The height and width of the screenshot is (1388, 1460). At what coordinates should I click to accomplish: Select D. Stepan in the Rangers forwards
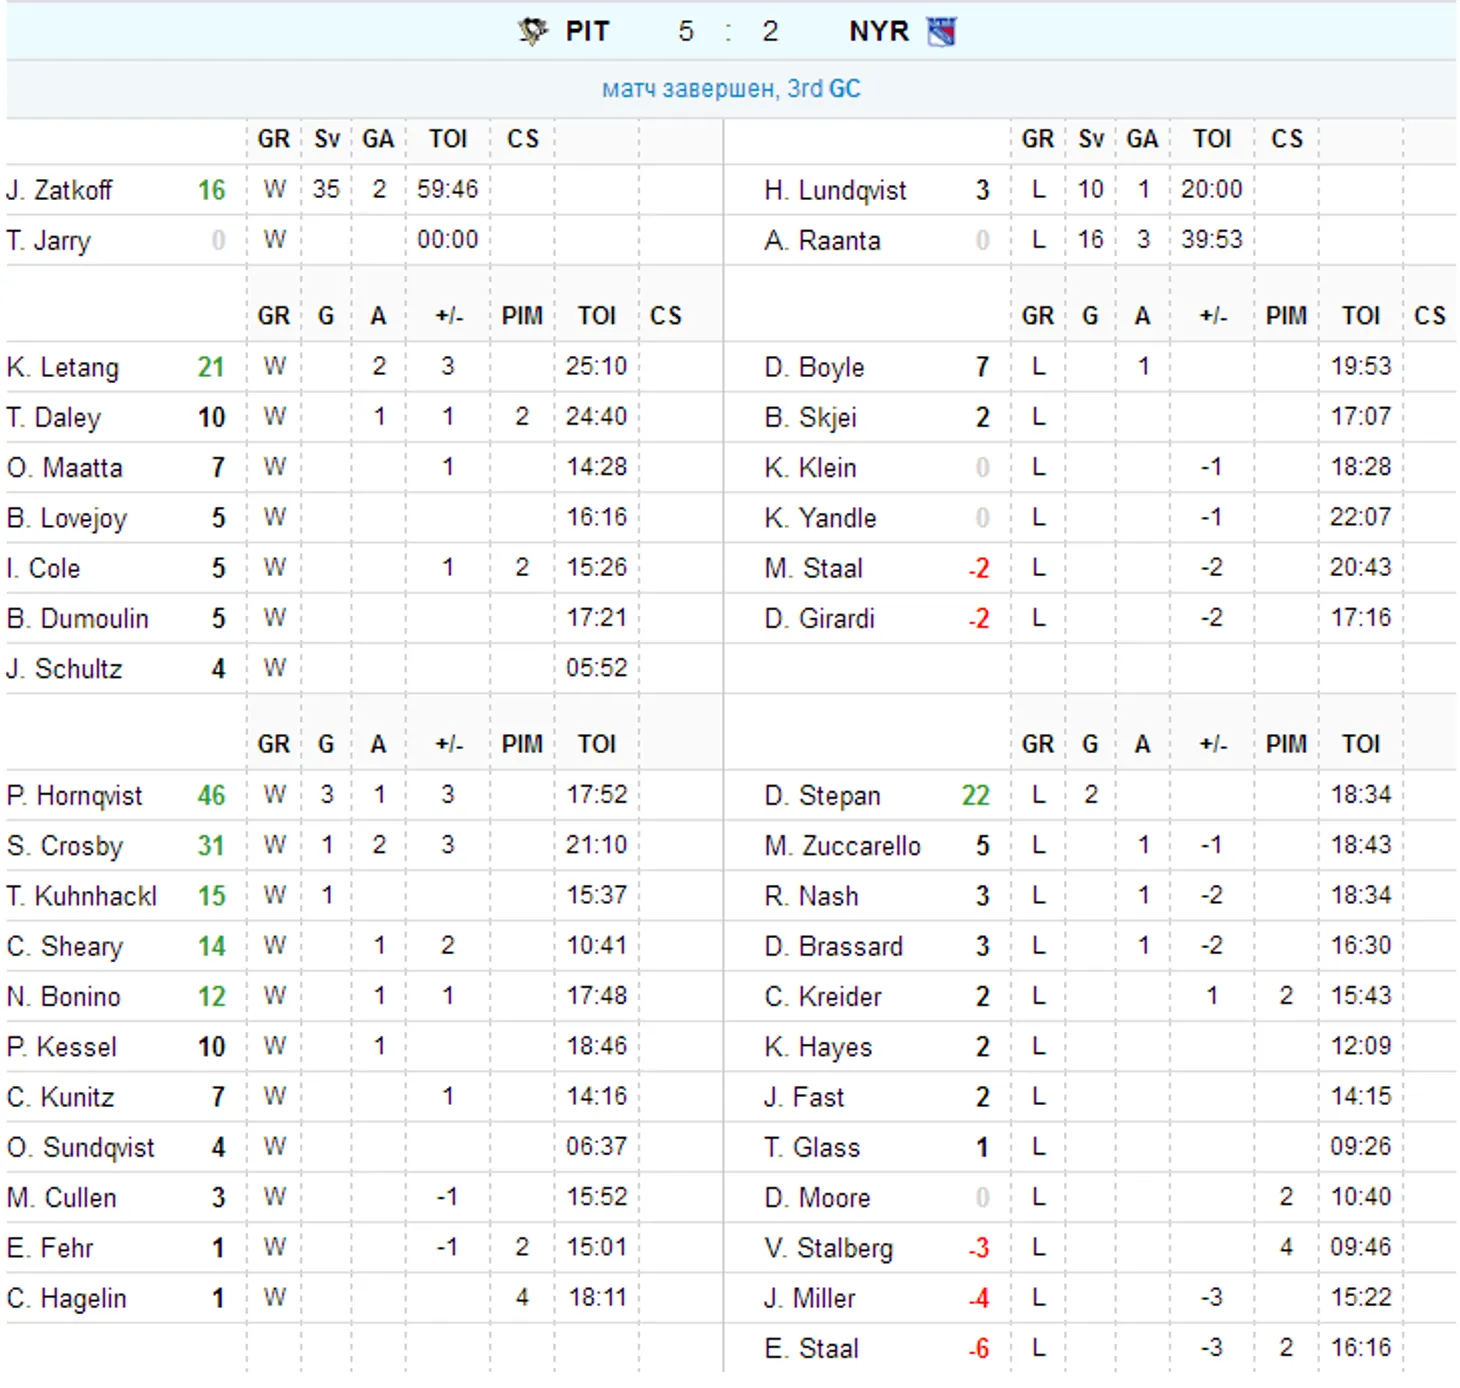[x=822, y=796]
